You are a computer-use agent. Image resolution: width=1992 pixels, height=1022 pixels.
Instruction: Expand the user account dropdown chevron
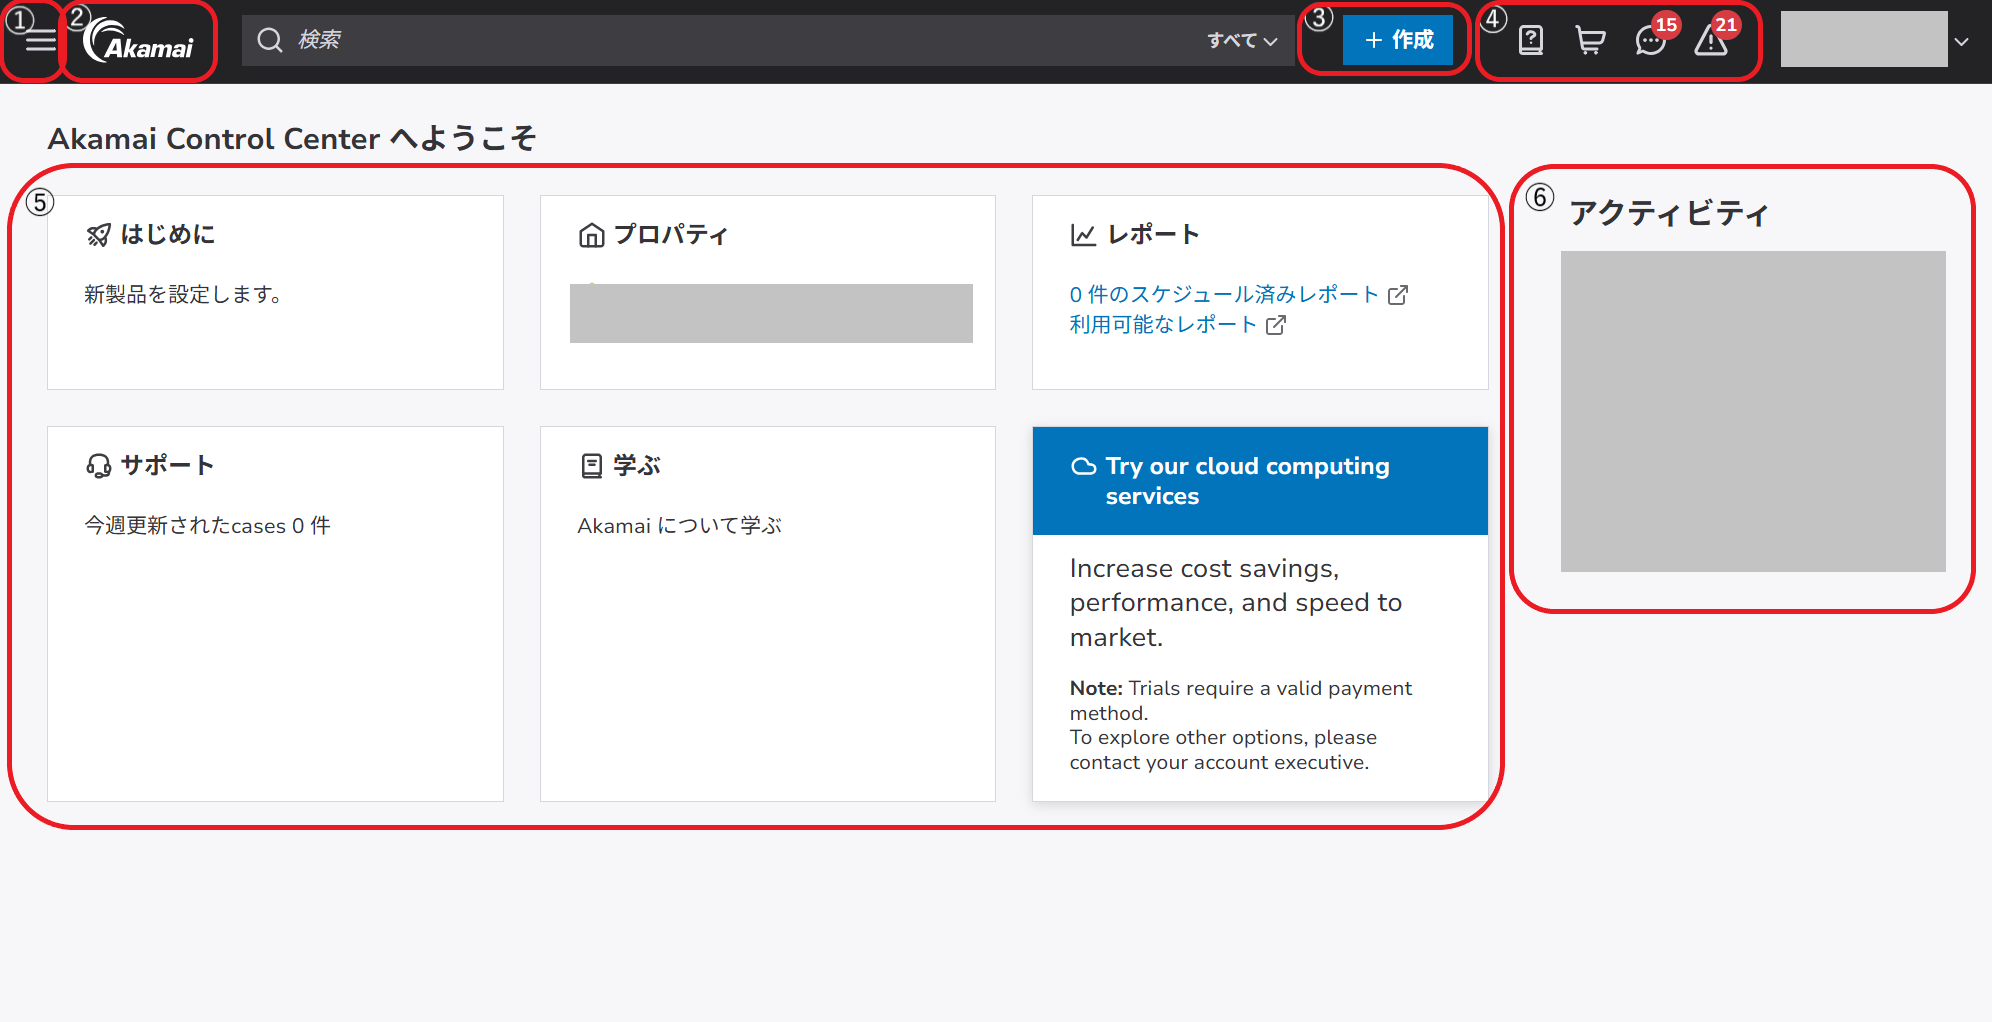click(x=1962, y=42)
